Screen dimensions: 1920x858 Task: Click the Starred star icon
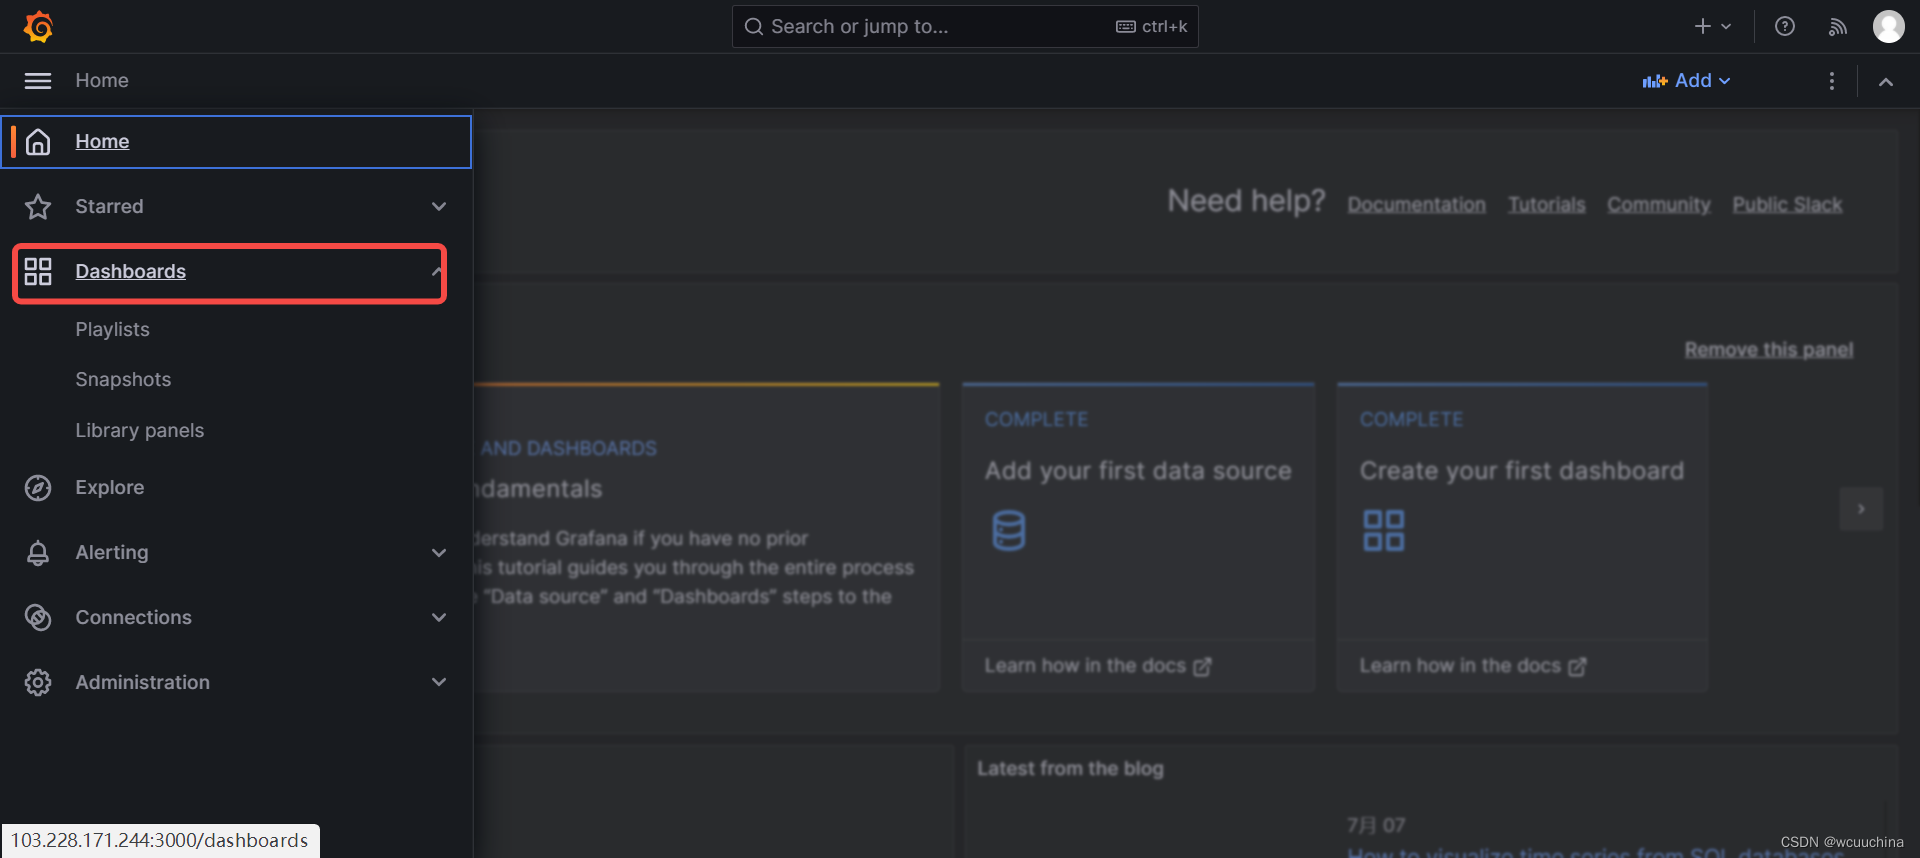38,207
